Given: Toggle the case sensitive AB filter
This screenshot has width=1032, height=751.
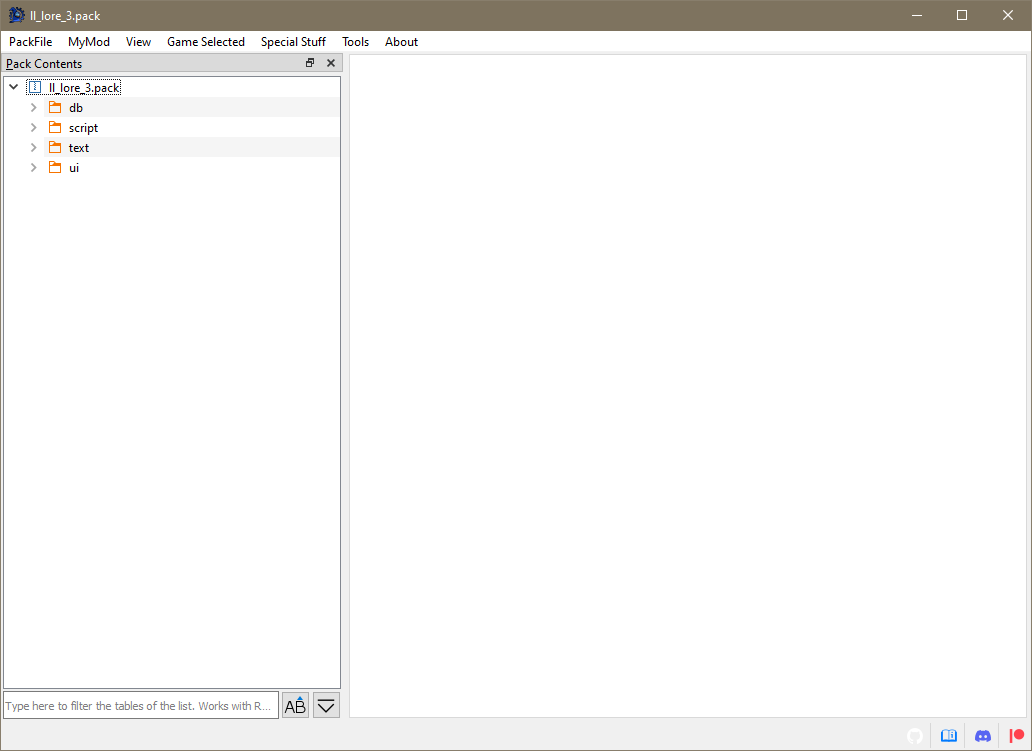Looking at the screenshot, I should coord(296,706).
